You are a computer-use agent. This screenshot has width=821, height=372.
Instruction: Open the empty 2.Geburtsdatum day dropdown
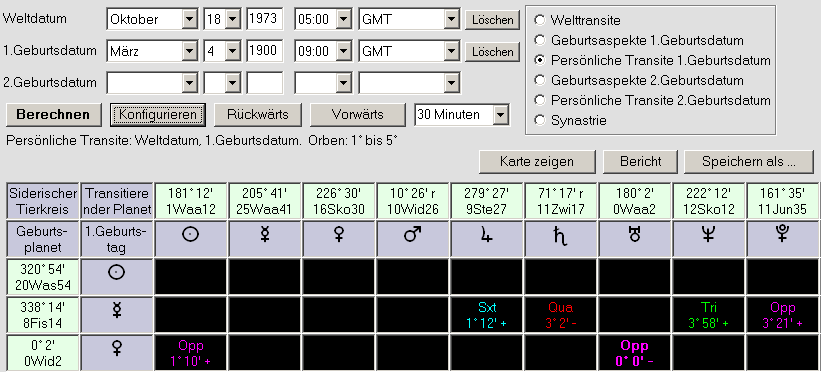tap(232, 83)
